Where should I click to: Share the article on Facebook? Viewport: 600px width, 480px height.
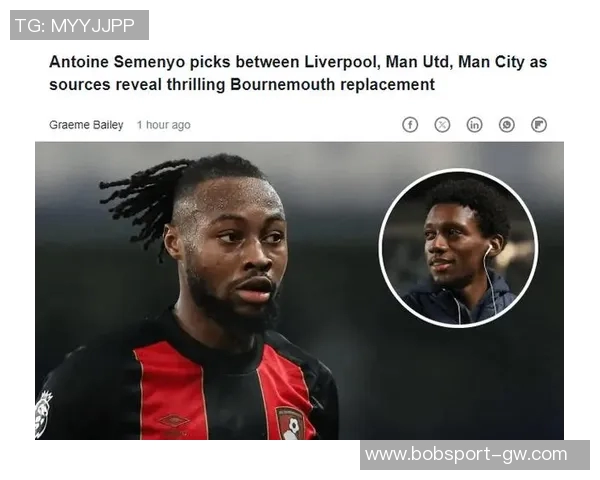pos(410,125)
